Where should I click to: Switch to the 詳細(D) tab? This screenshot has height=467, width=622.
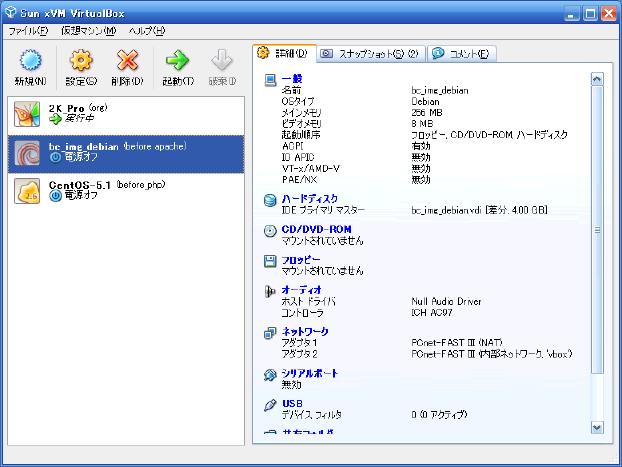[x=284, y=54]
